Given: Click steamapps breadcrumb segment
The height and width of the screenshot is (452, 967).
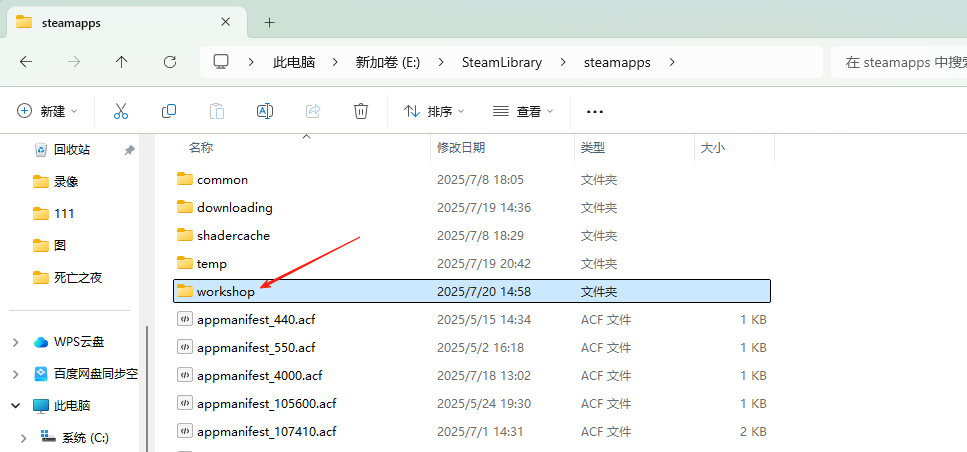Looking at the screenshot, I should (x=617, y=62).
